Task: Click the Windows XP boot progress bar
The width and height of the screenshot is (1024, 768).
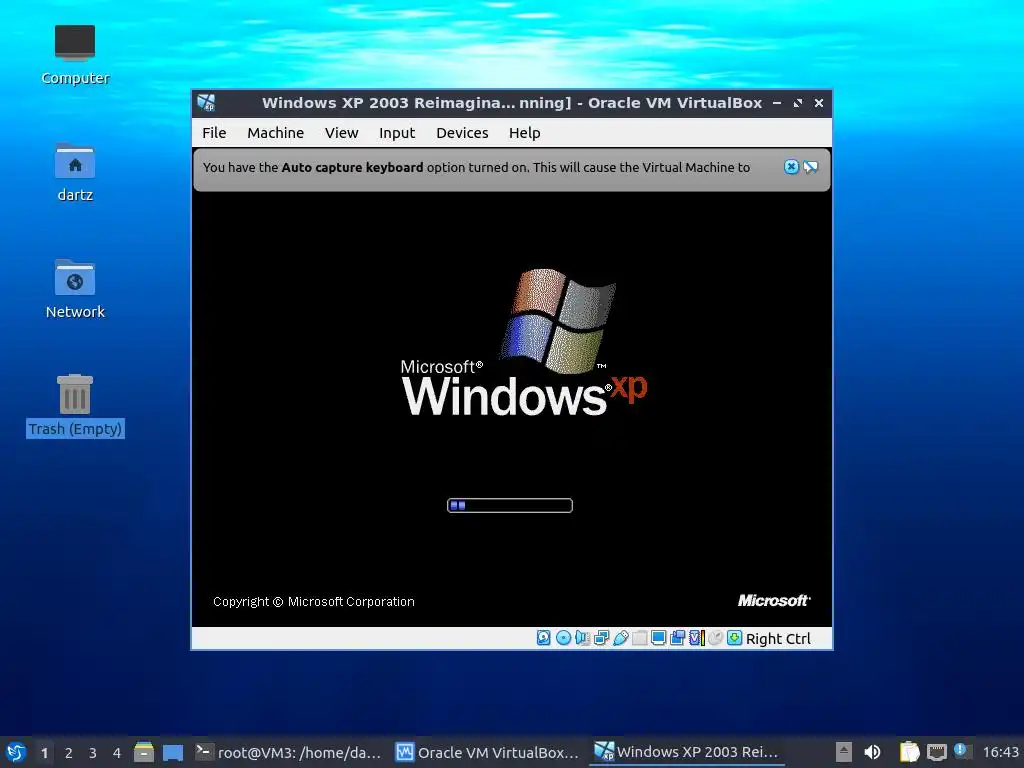Action: [x=510, y=505]
